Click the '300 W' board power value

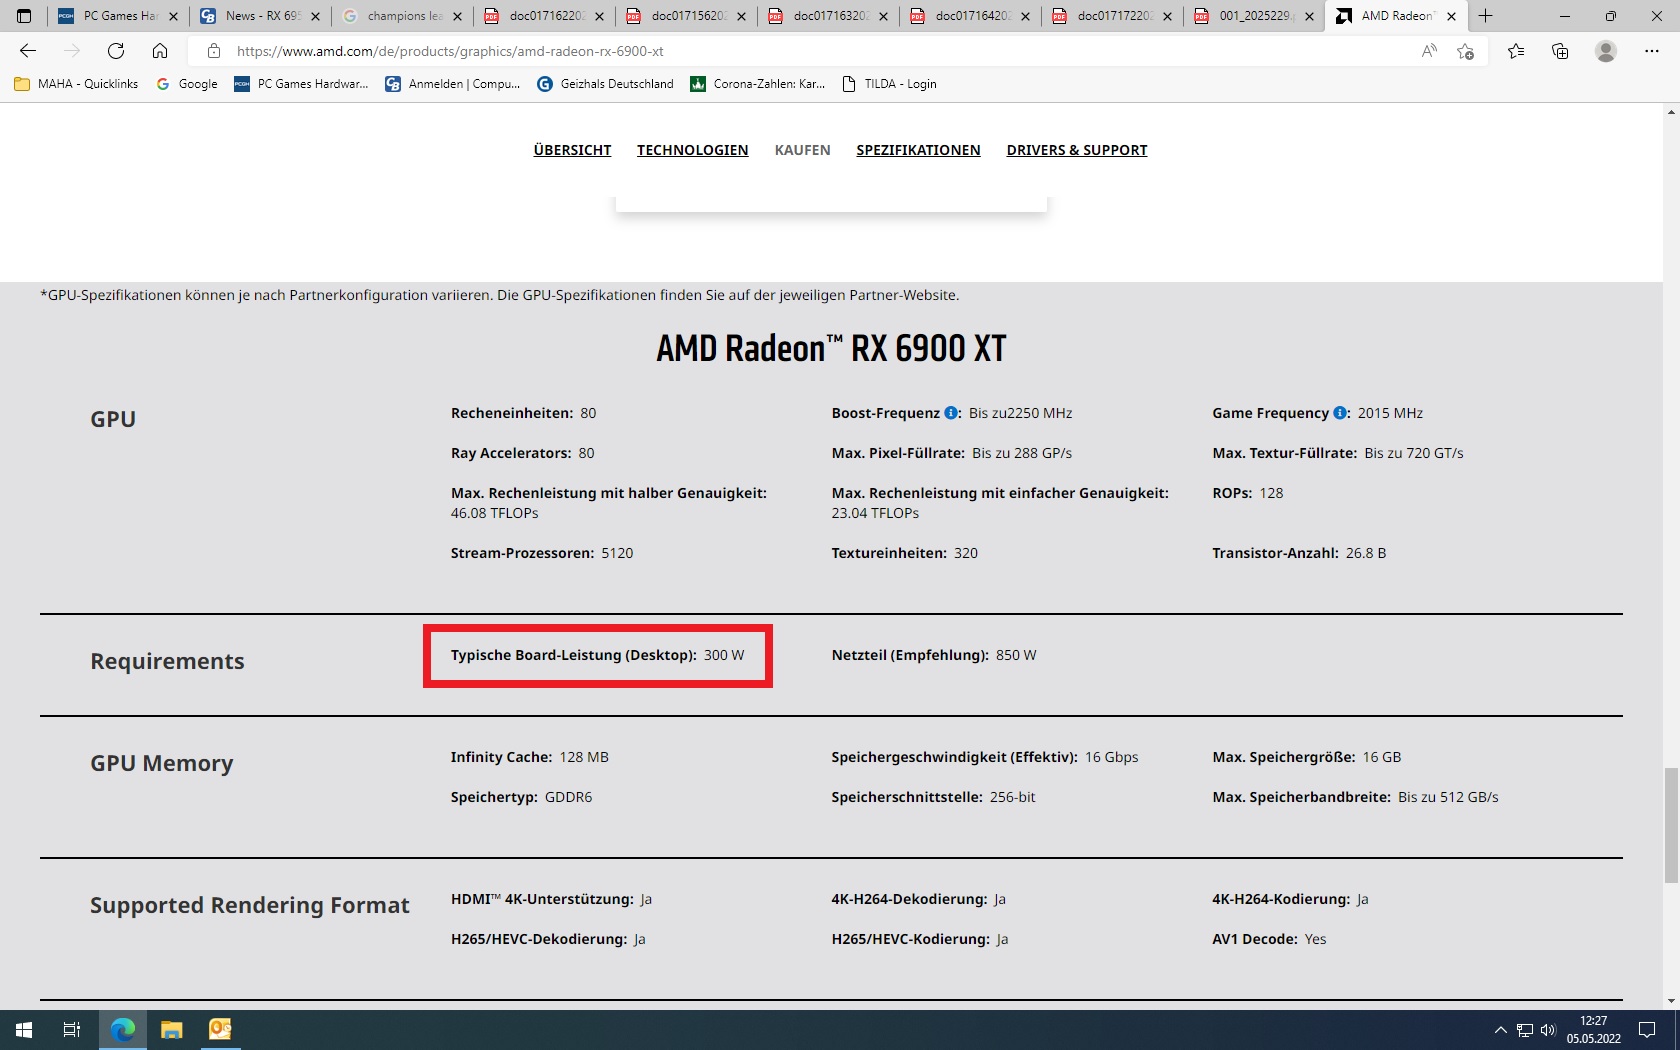coord(724,655)
